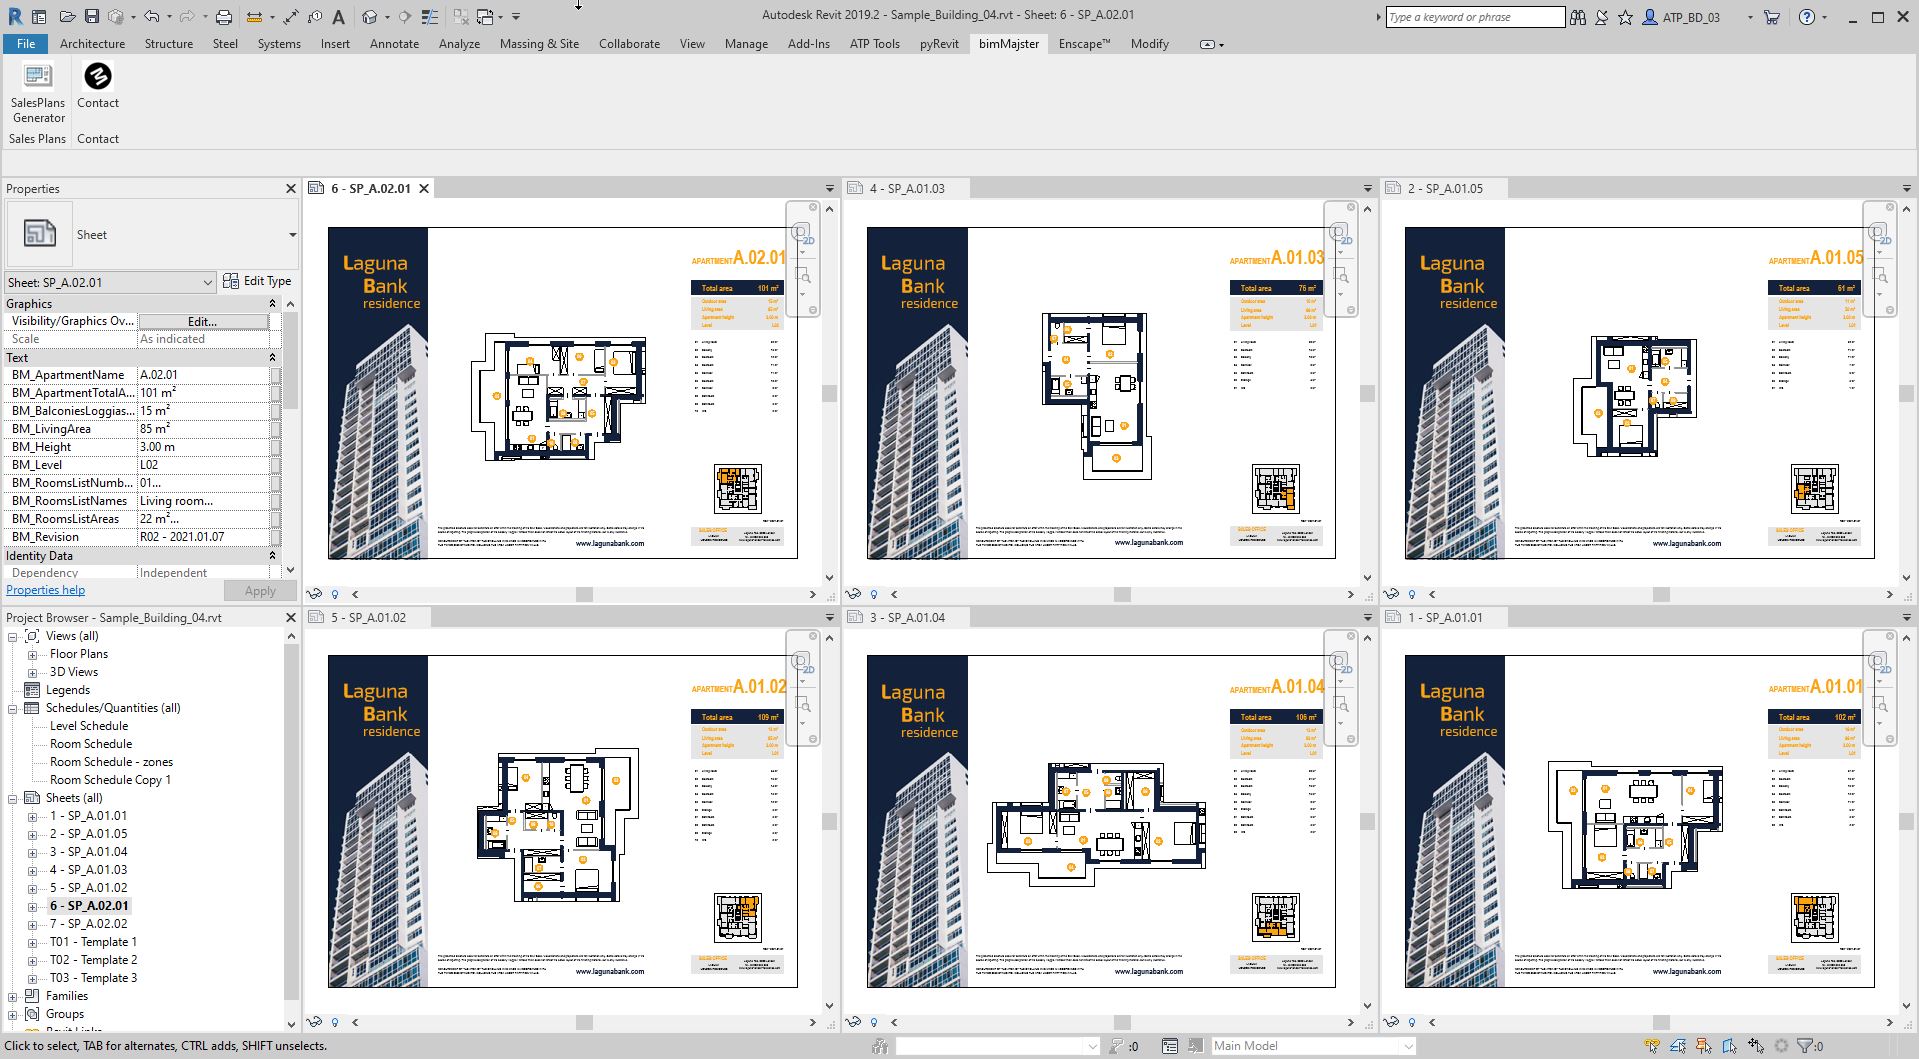Open the Default 3D View icon
Screen dimensions: 1919x1059
click(370, 16)
